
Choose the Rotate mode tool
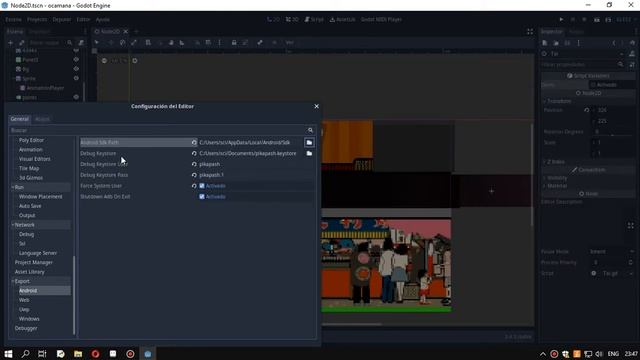point(122,42)
